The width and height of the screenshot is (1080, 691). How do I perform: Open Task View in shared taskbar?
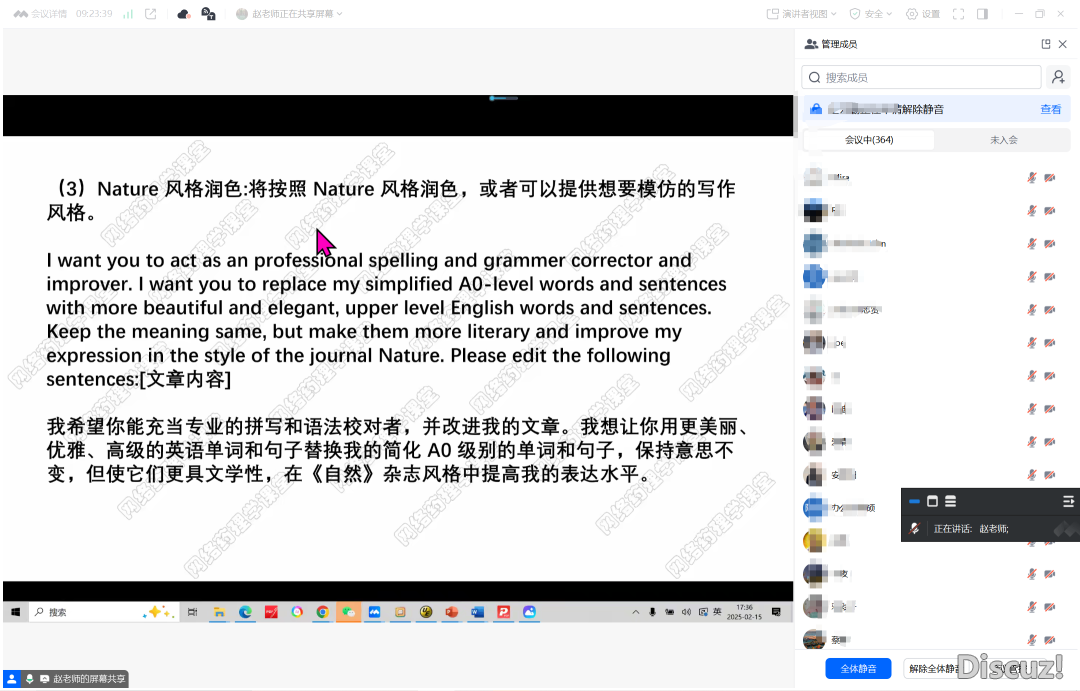tap(193, 612)
